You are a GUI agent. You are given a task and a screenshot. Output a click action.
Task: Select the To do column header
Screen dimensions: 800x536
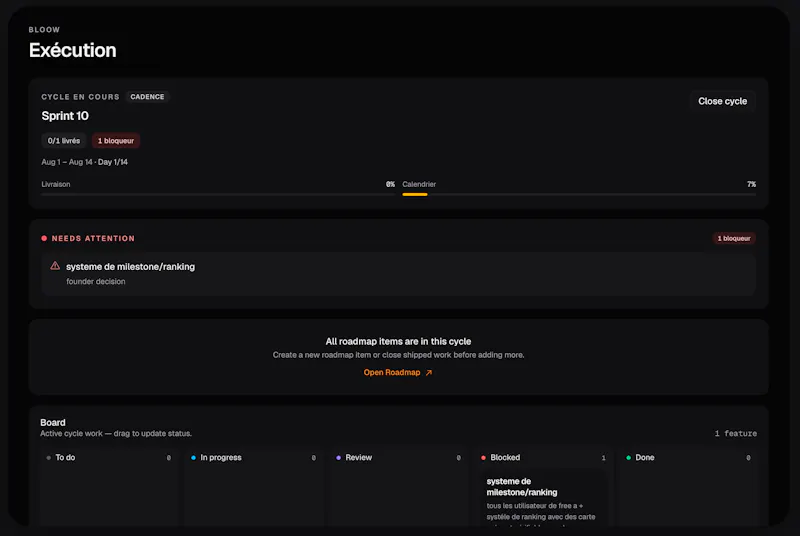point(109,457)
